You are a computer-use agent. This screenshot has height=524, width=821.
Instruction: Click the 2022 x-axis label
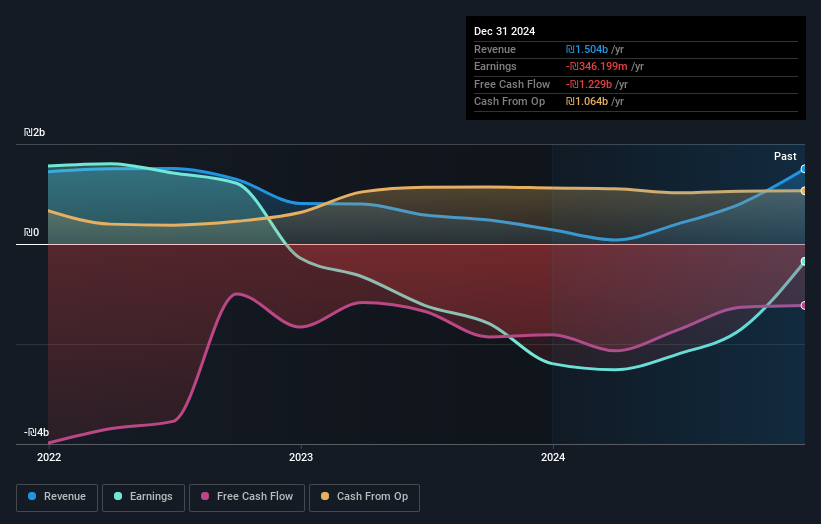click(49, 457)
